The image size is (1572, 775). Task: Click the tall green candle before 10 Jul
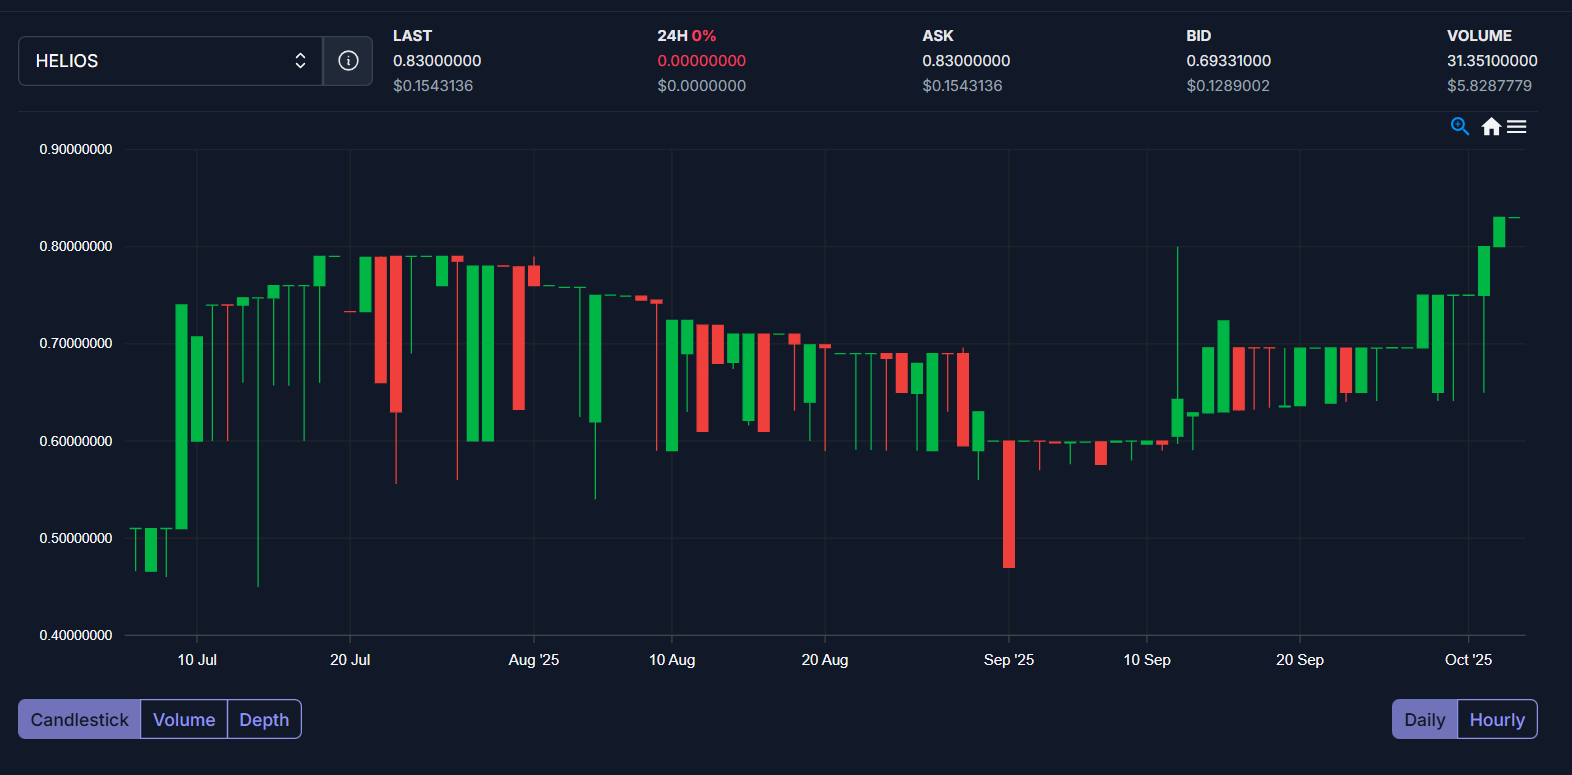click(181, 416)
